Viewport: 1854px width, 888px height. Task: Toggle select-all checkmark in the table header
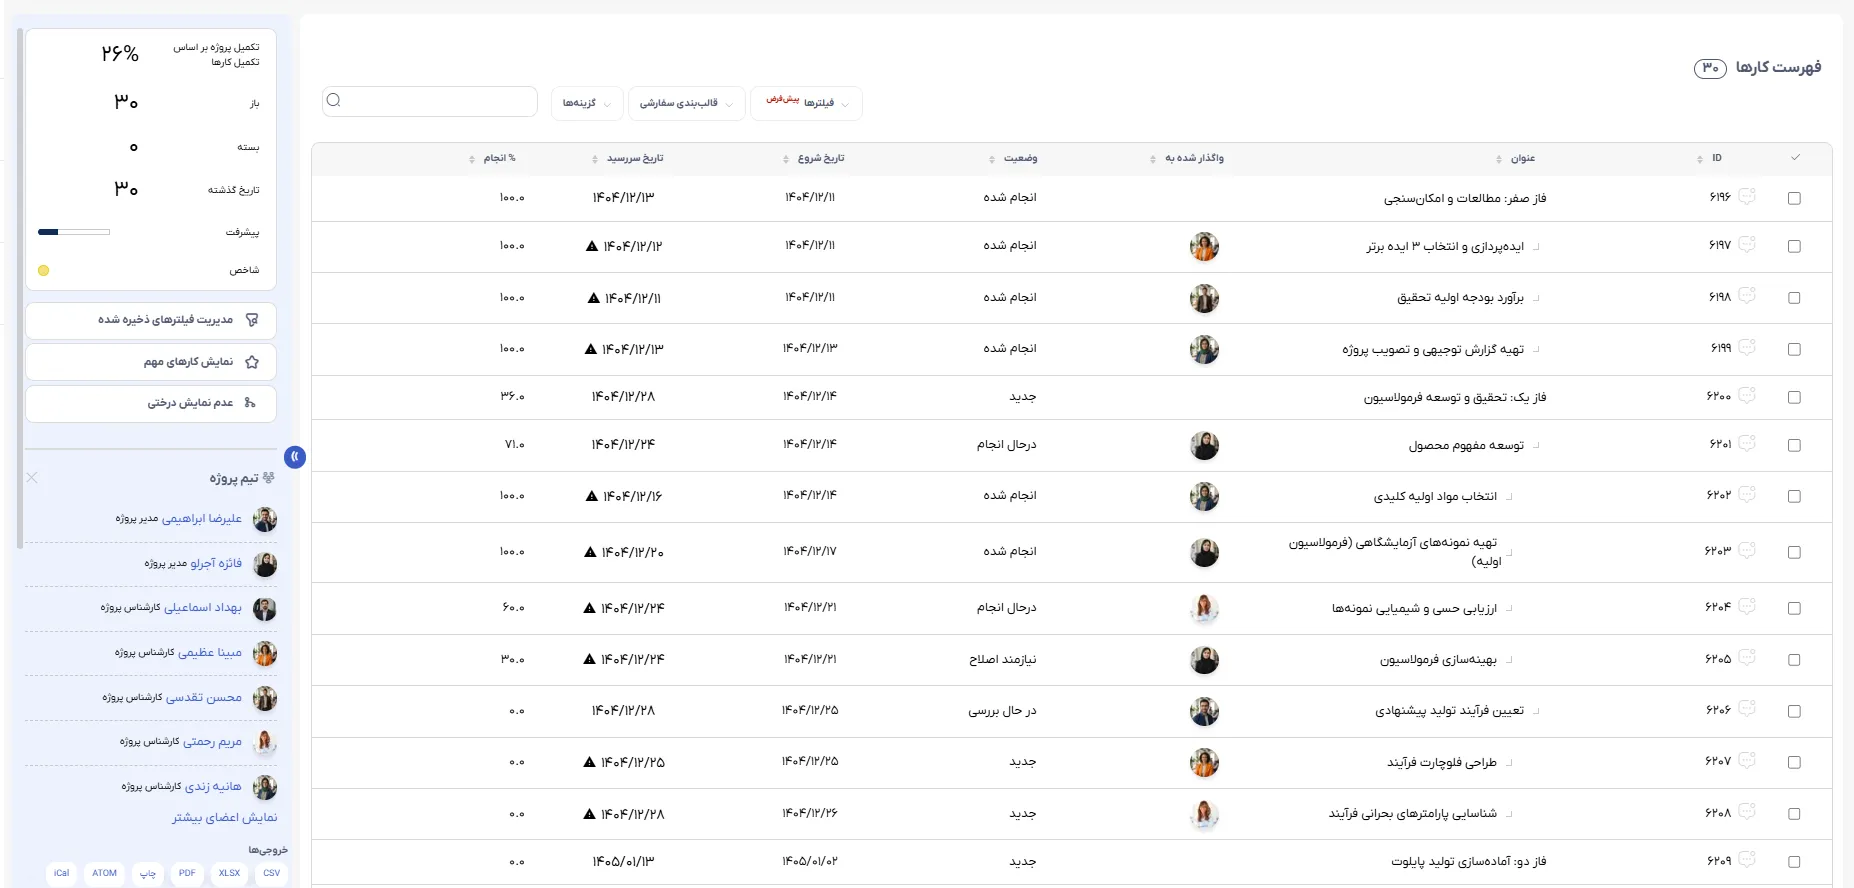tap(1795, 158)
